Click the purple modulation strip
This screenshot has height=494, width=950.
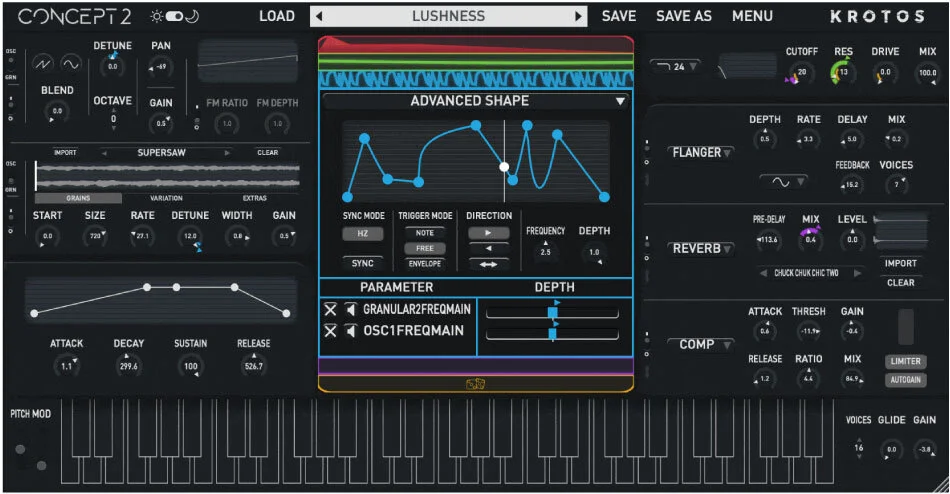tap(476, 365)
